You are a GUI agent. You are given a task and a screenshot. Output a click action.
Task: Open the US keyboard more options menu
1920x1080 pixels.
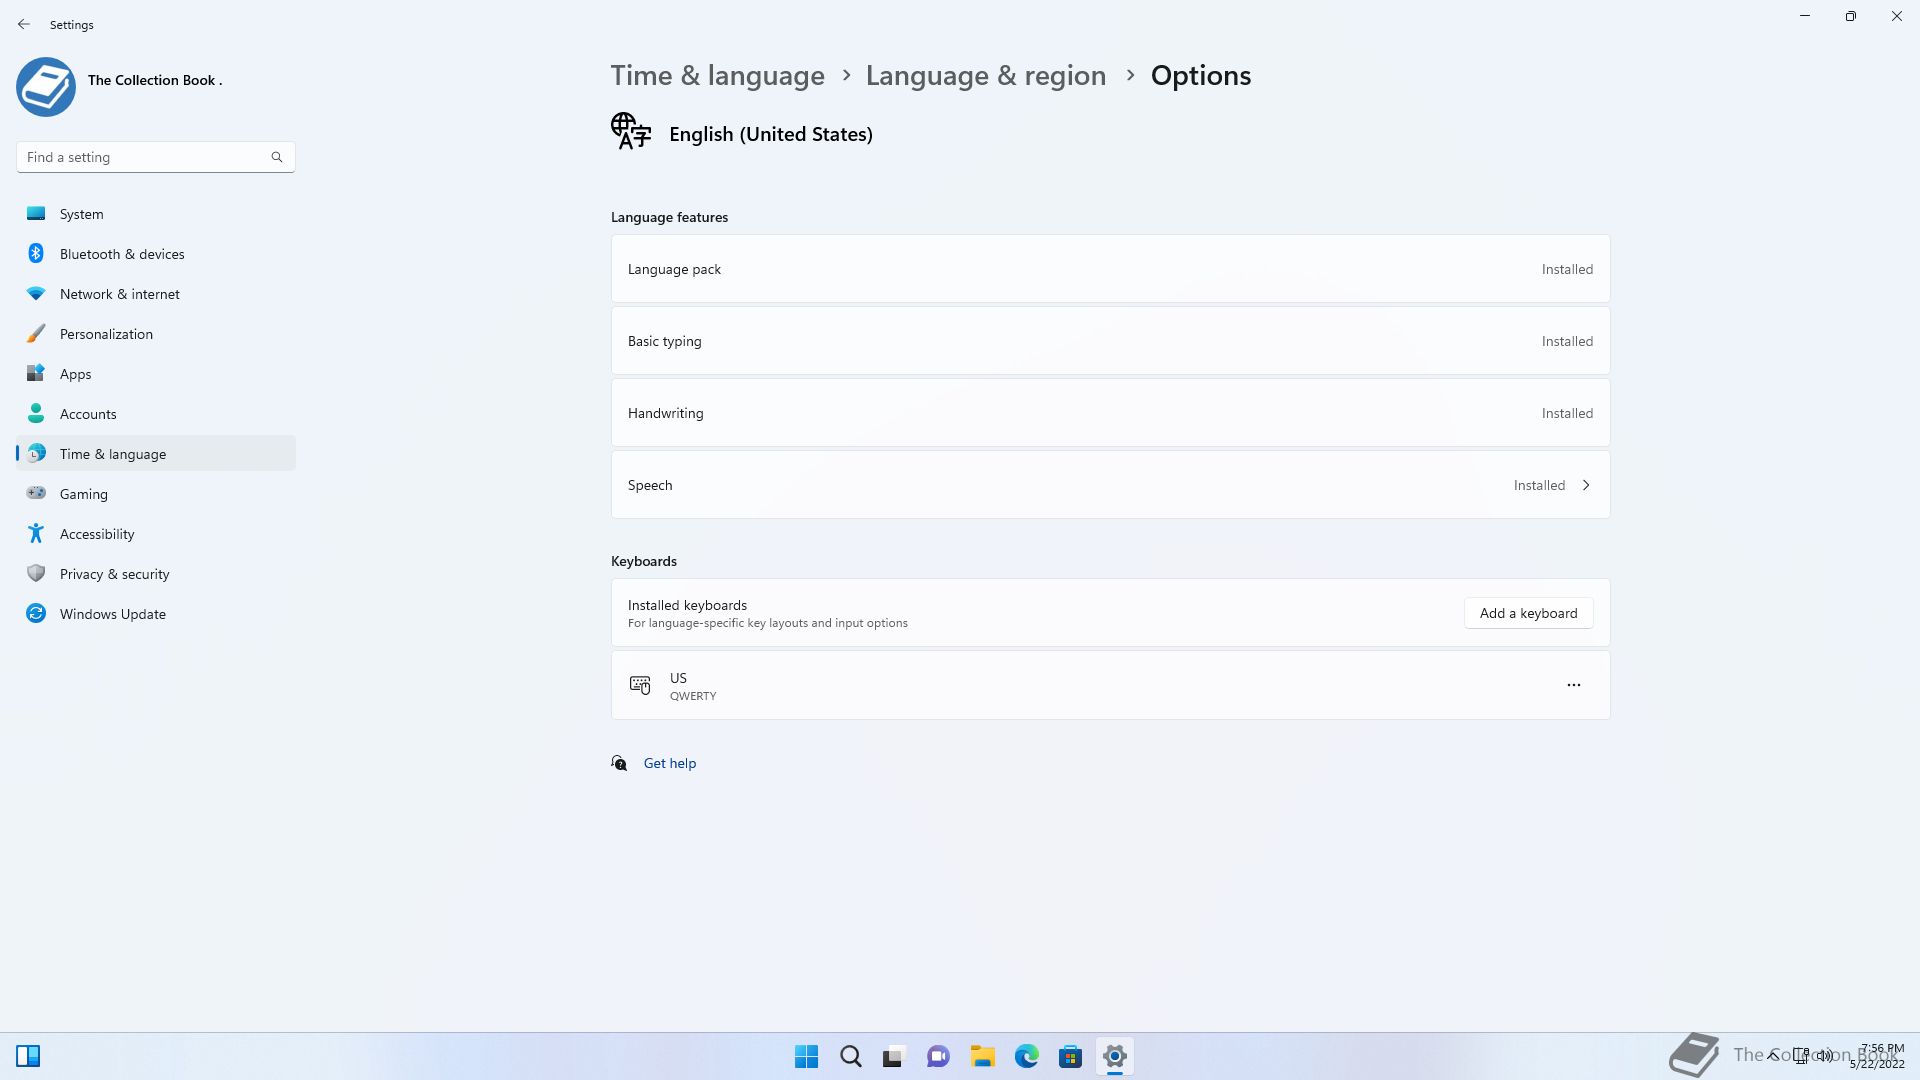coord(1573,685)
